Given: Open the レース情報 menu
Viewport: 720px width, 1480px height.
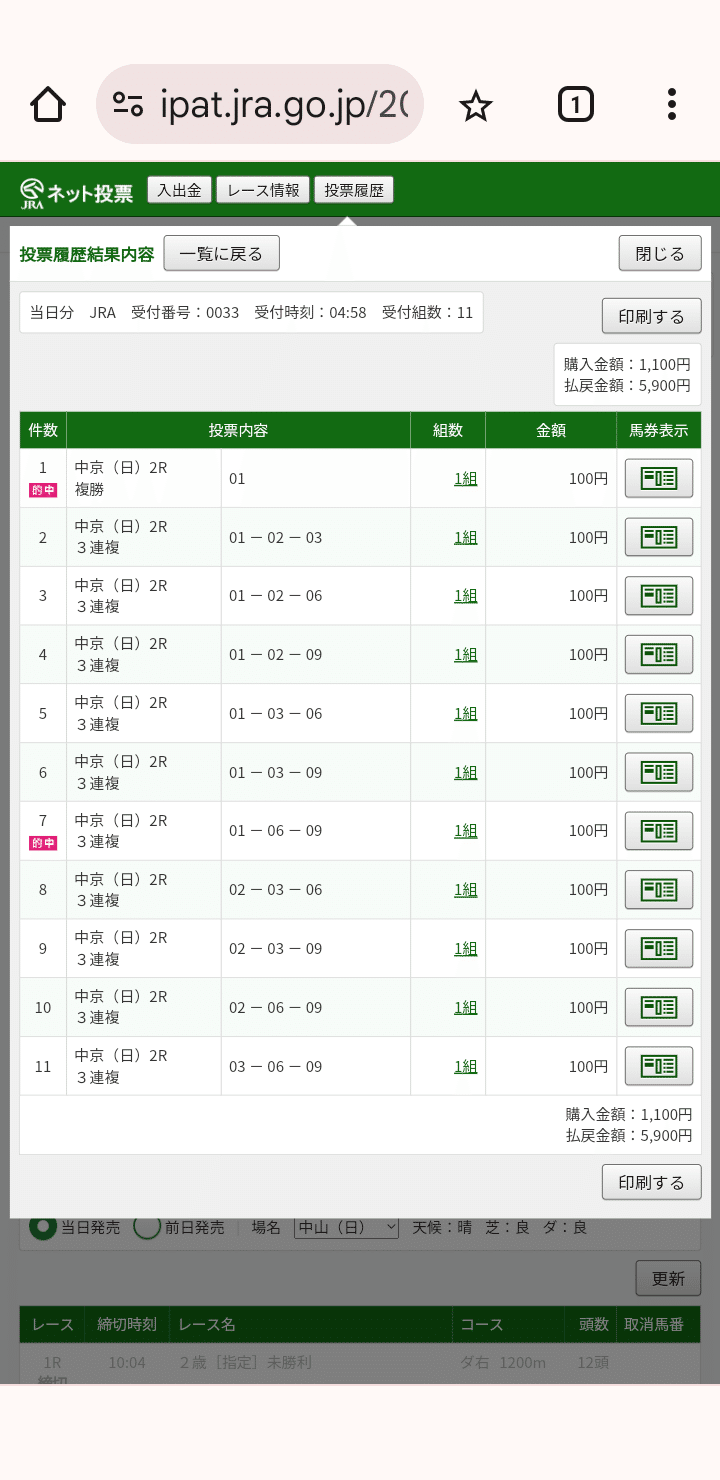Looking at the screenshot, I should click(x=263, y=190).
